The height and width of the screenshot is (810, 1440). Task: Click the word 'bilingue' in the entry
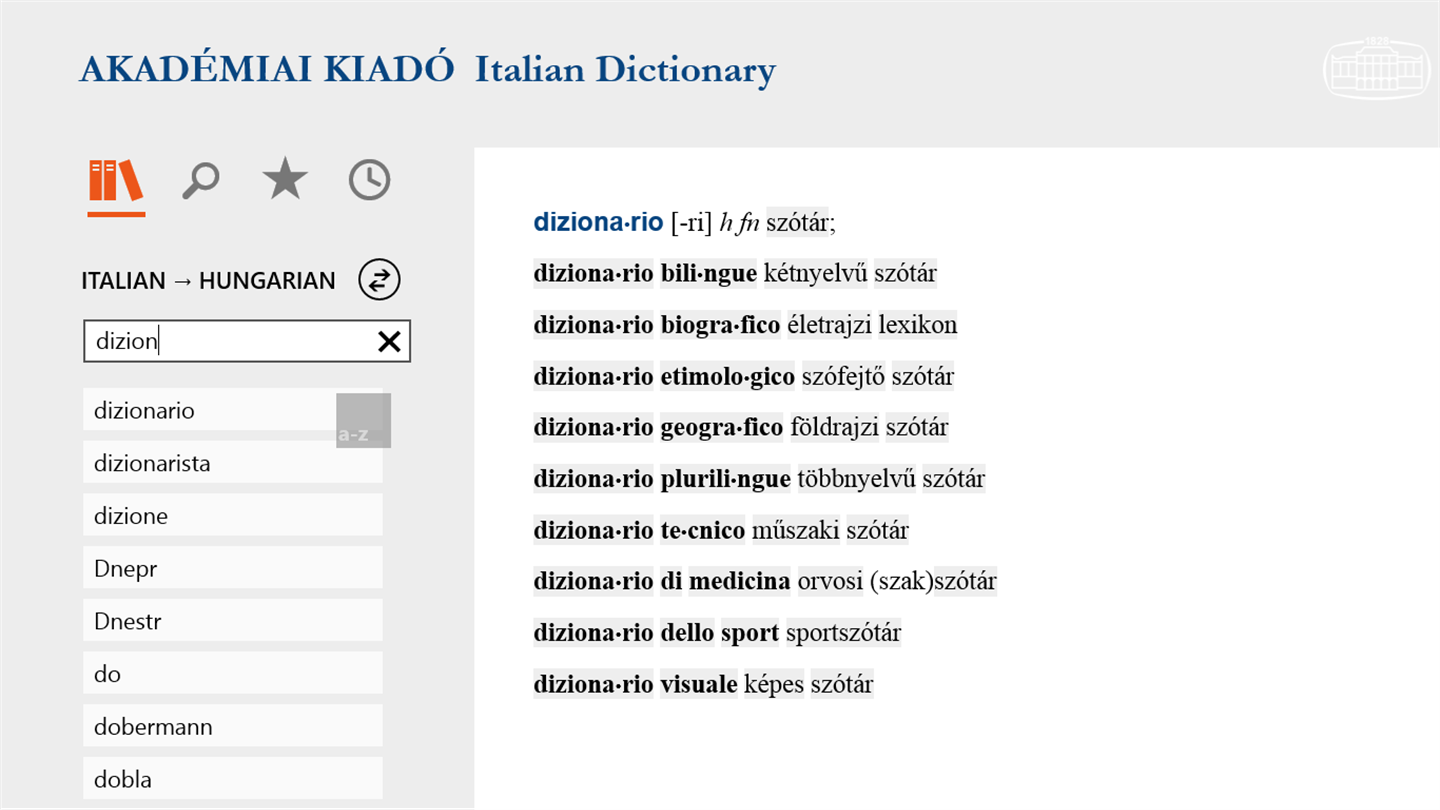(x=709, y=273)
